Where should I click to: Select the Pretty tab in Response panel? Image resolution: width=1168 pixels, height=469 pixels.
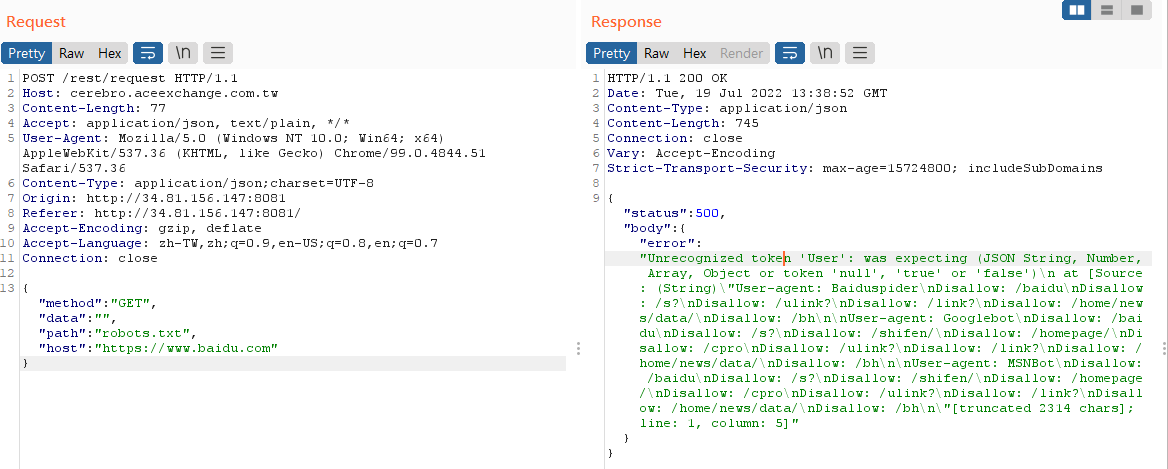click(x=612, y=53)
